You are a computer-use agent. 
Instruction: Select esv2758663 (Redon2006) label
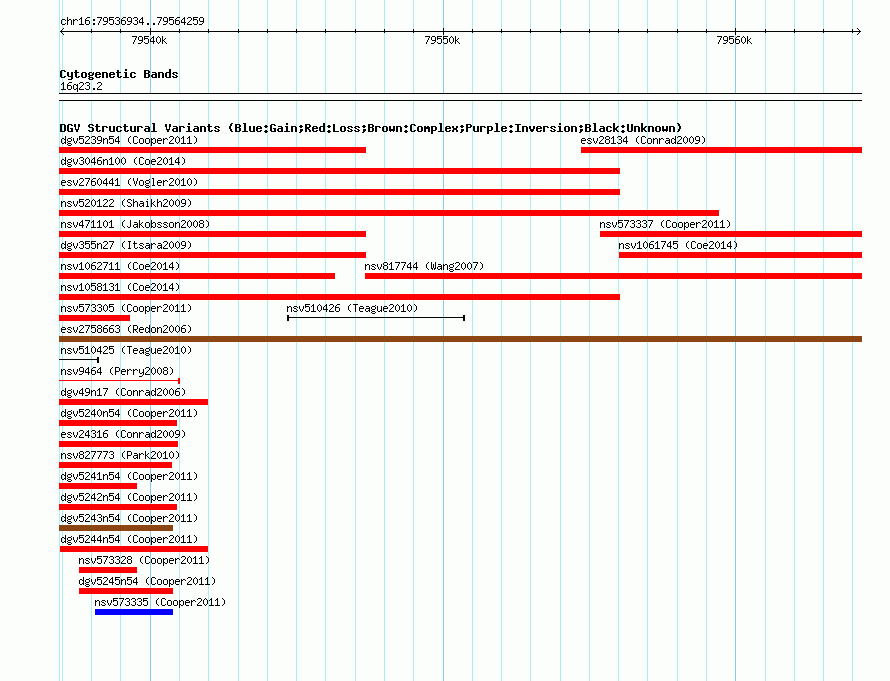(x=126, y=329)
